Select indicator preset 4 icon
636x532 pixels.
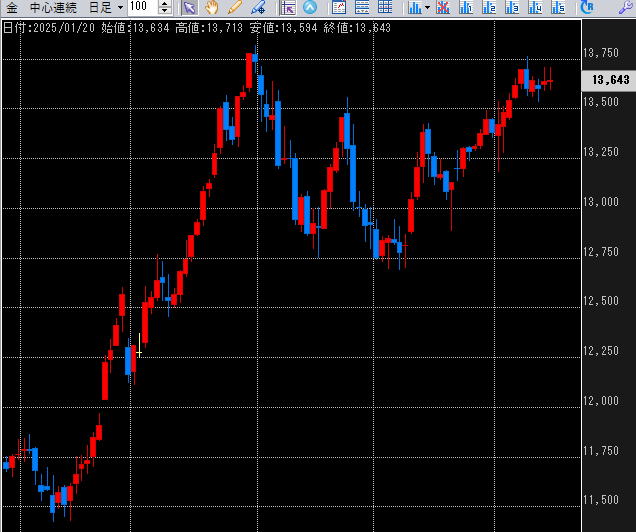point(535,7)
